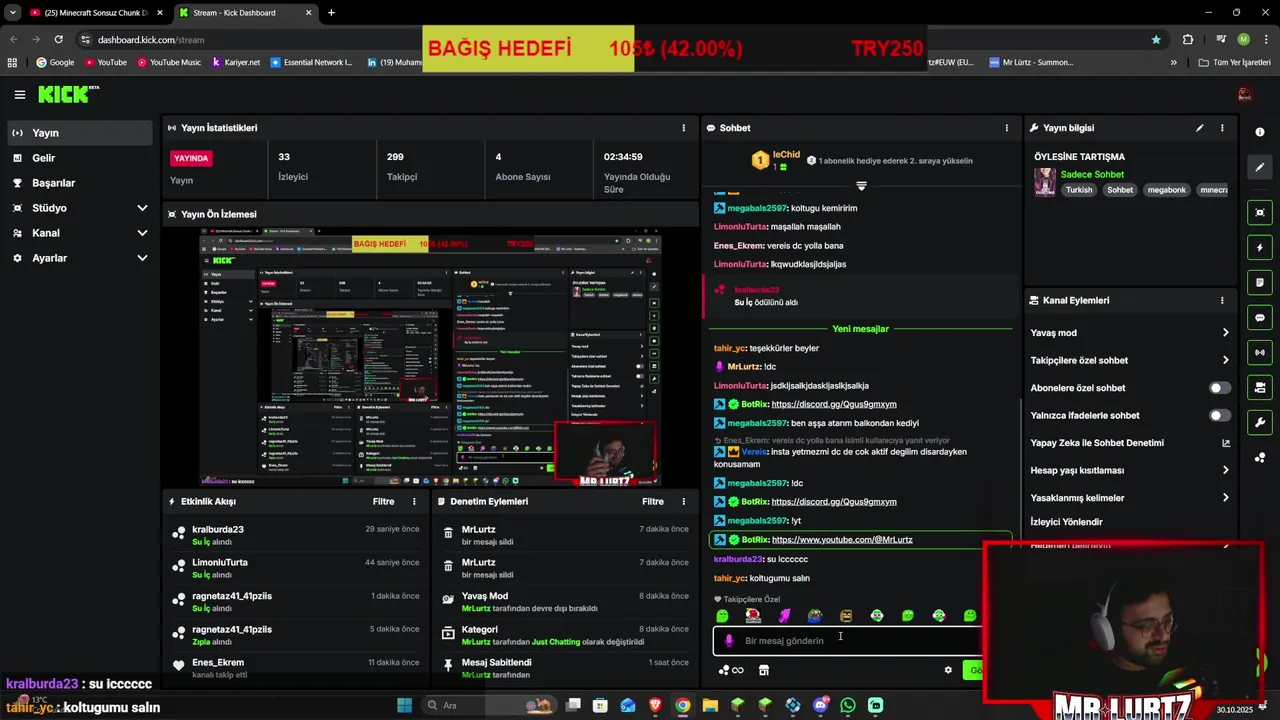Viewport: 1280px width, 720px height.
Task: Open Etkinlik Akışı three-dot menu
Action: tap(414, 502)
